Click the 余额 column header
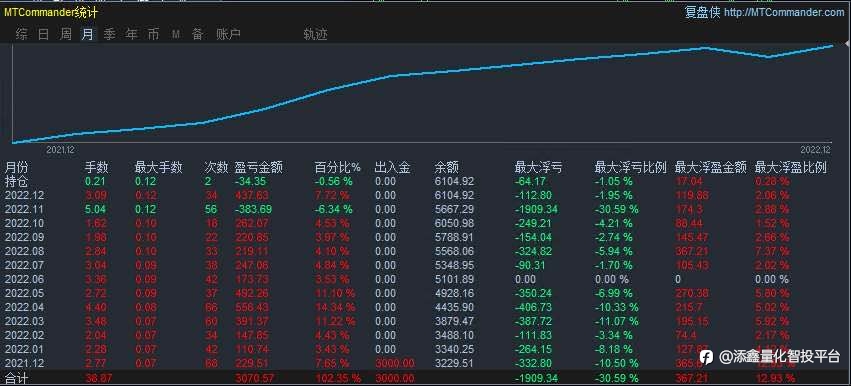The height and width of the screenshot is (386, 851). (x=447, y=167)
